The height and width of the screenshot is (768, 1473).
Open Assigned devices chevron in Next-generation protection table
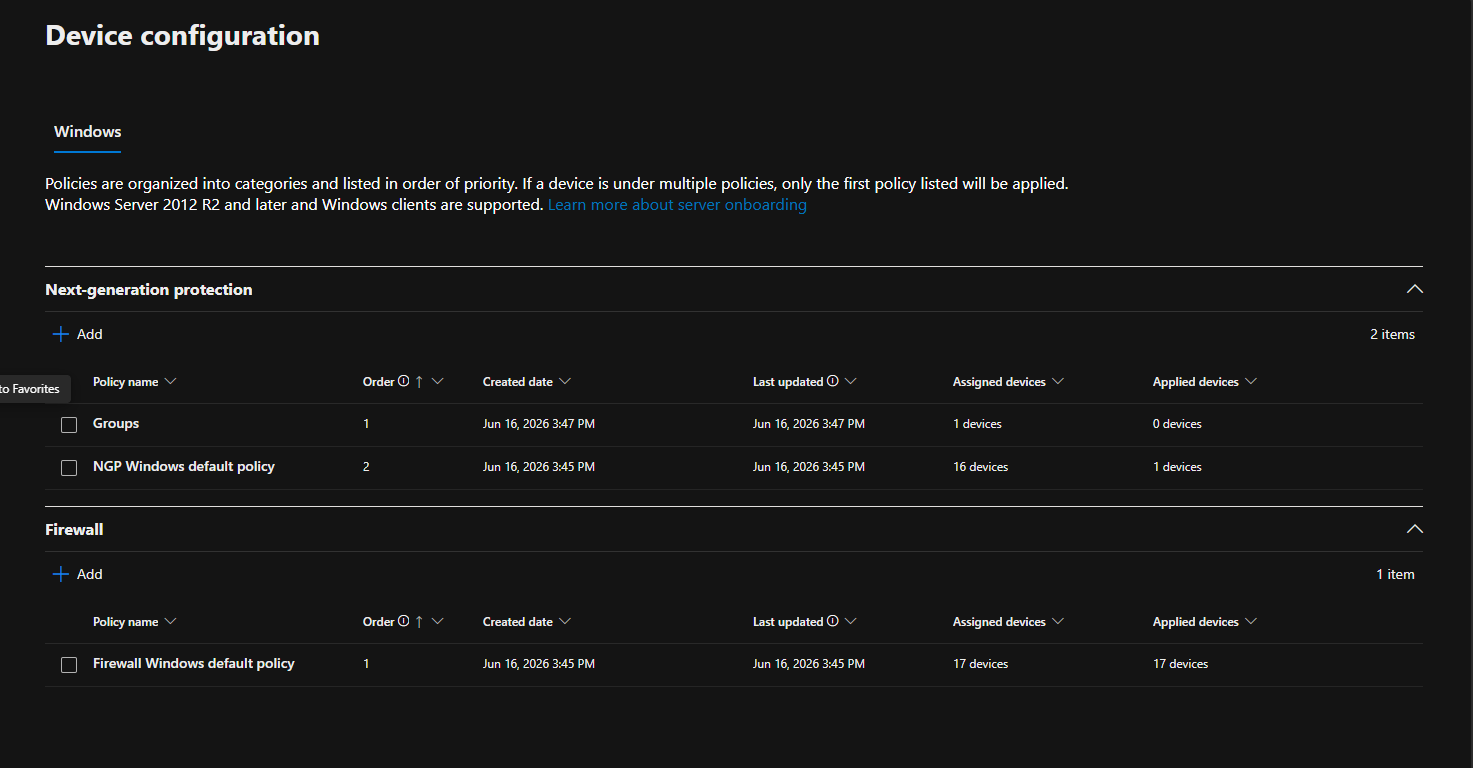(x=1058, y=381)
